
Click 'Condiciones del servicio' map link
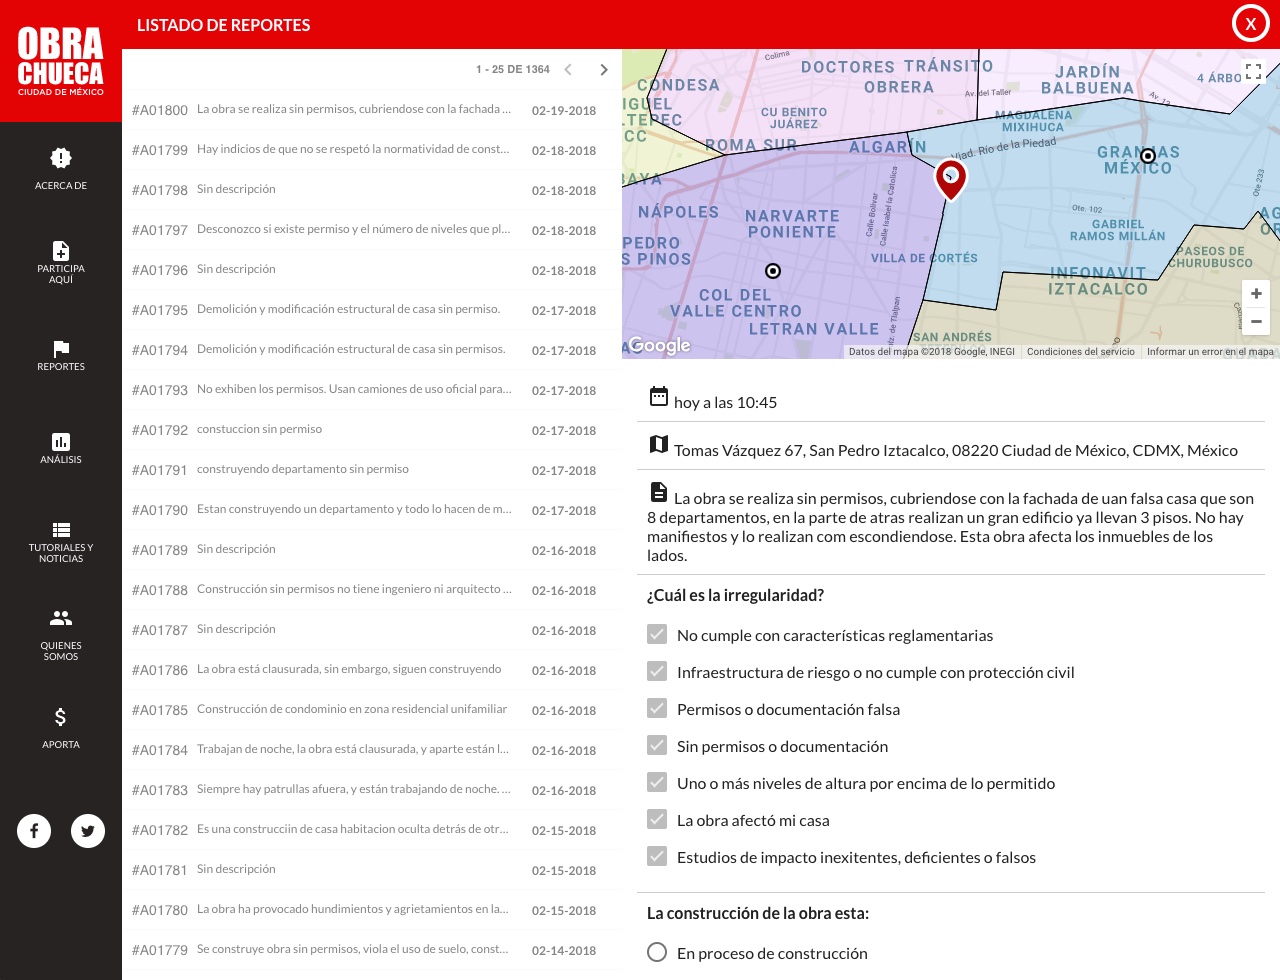[1080, 352]
